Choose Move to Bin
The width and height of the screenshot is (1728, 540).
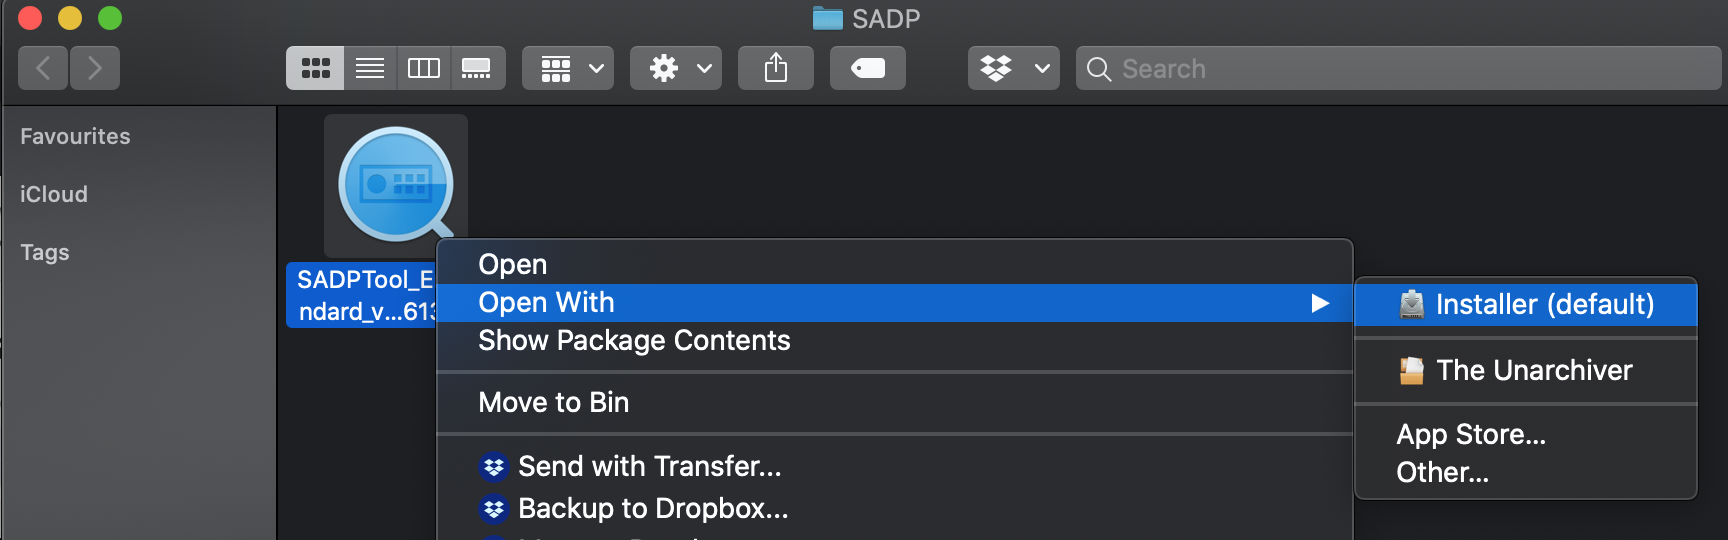[x=554, y=402]
